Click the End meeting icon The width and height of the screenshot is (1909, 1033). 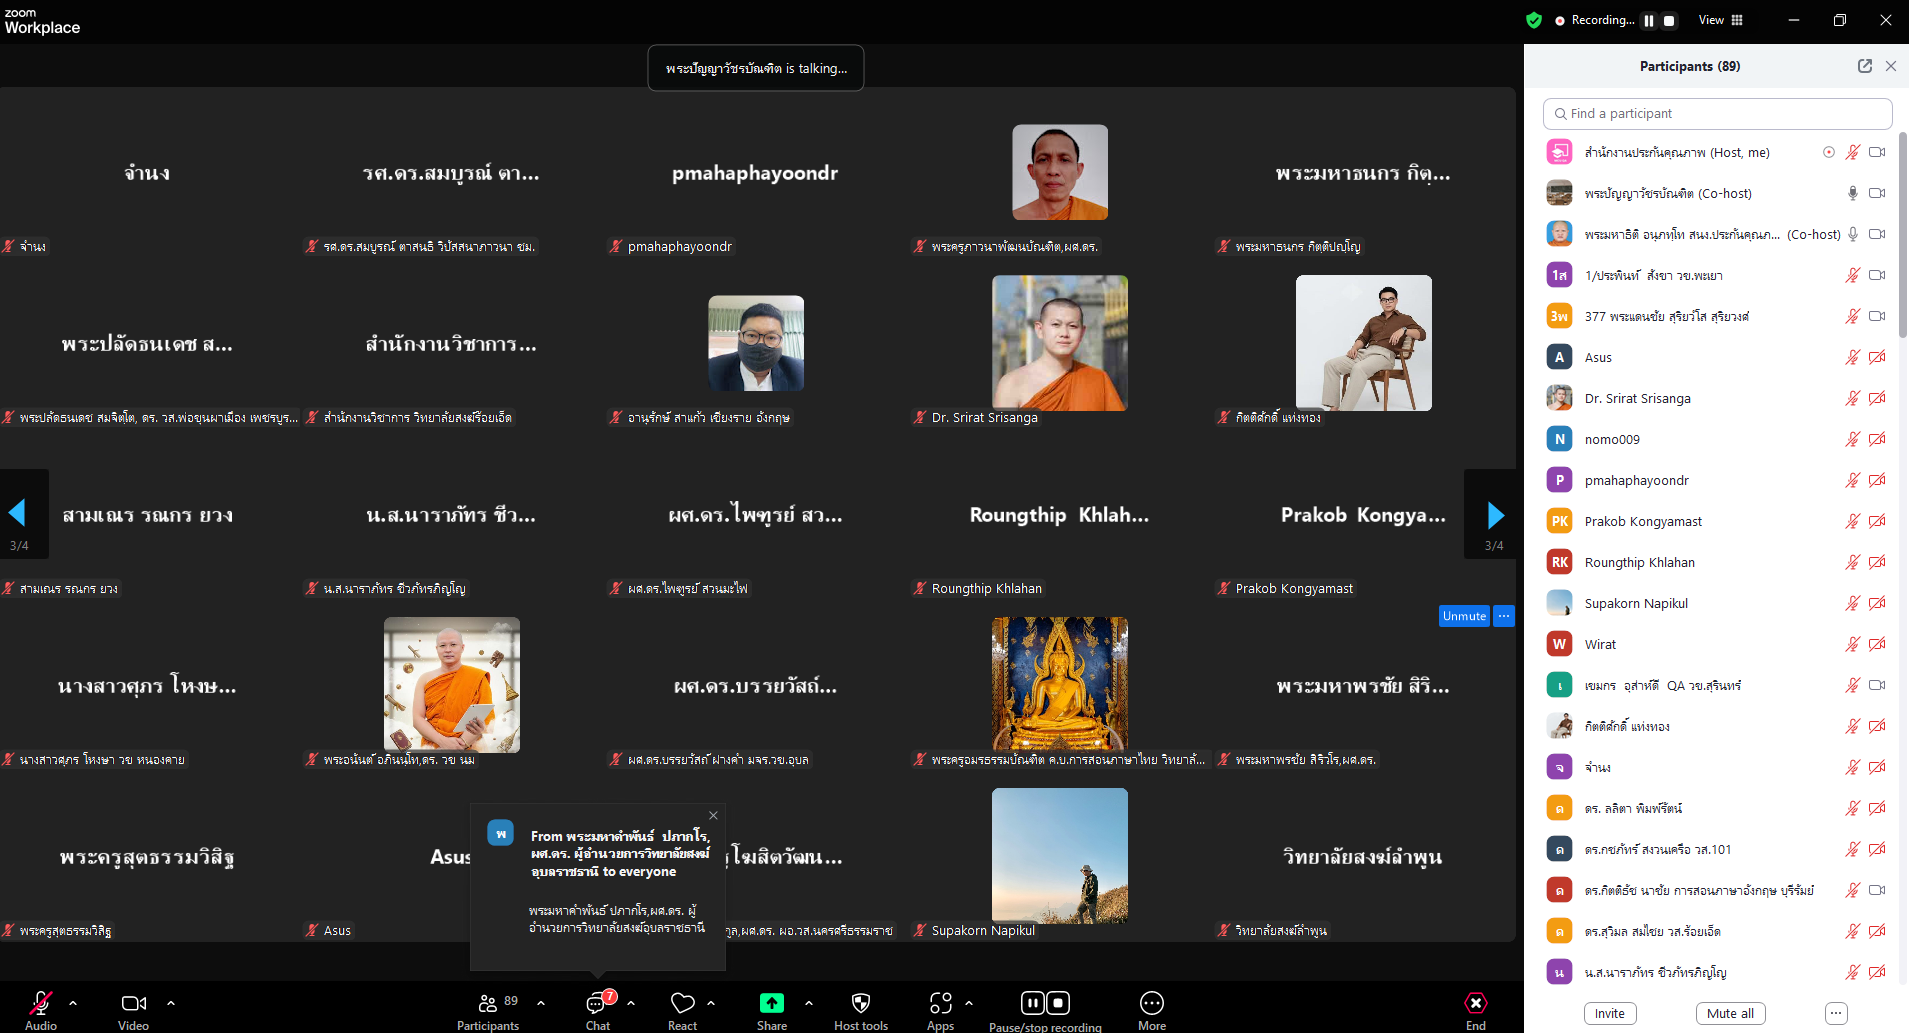pos(1475,1003)
